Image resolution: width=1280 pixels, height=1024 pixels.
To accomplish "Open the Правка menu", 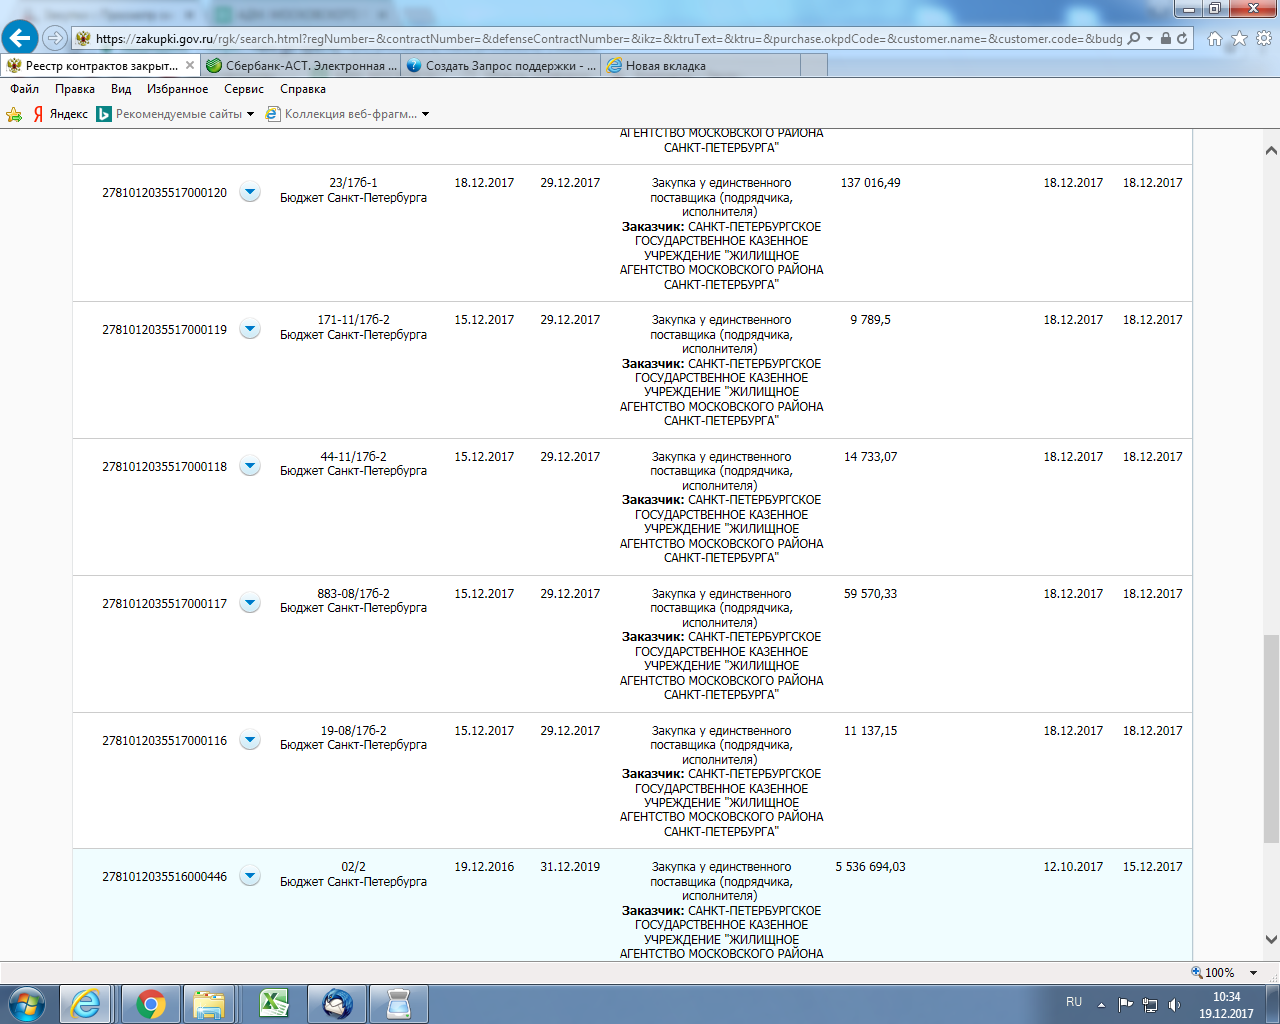I will click(75, 89).
